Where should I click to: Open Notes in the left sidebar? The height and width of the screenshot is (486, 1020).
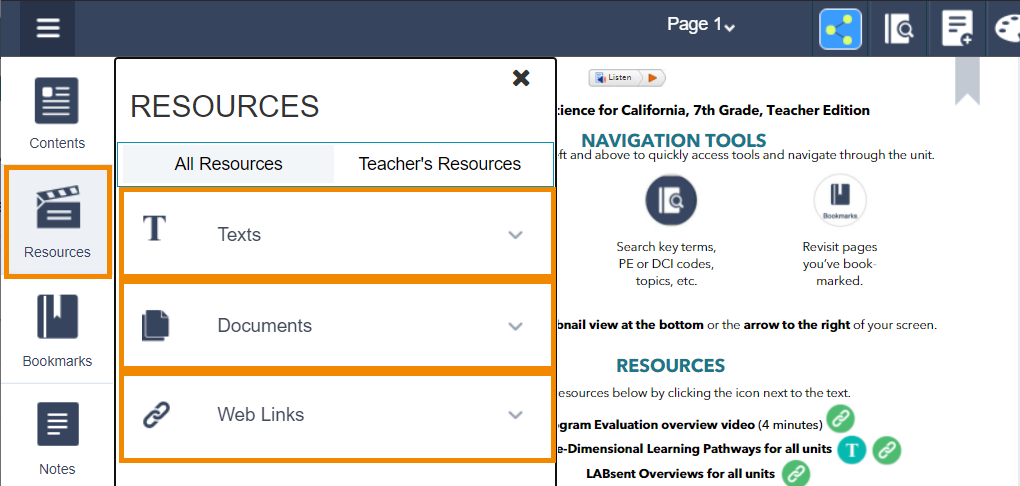(x=57, y=438)
